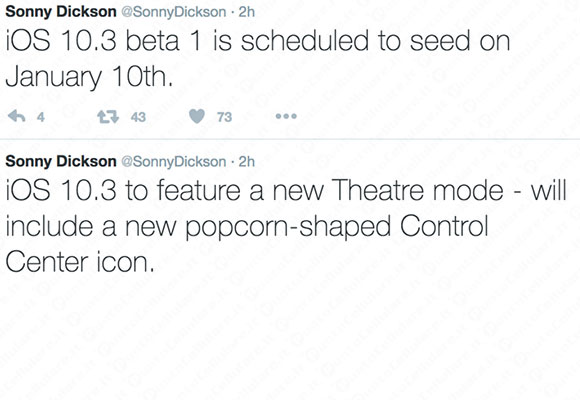Open the @SonnyDickson handle on the second tweet
This screenshot has height=400, width=580.
(x=174, y=162)
